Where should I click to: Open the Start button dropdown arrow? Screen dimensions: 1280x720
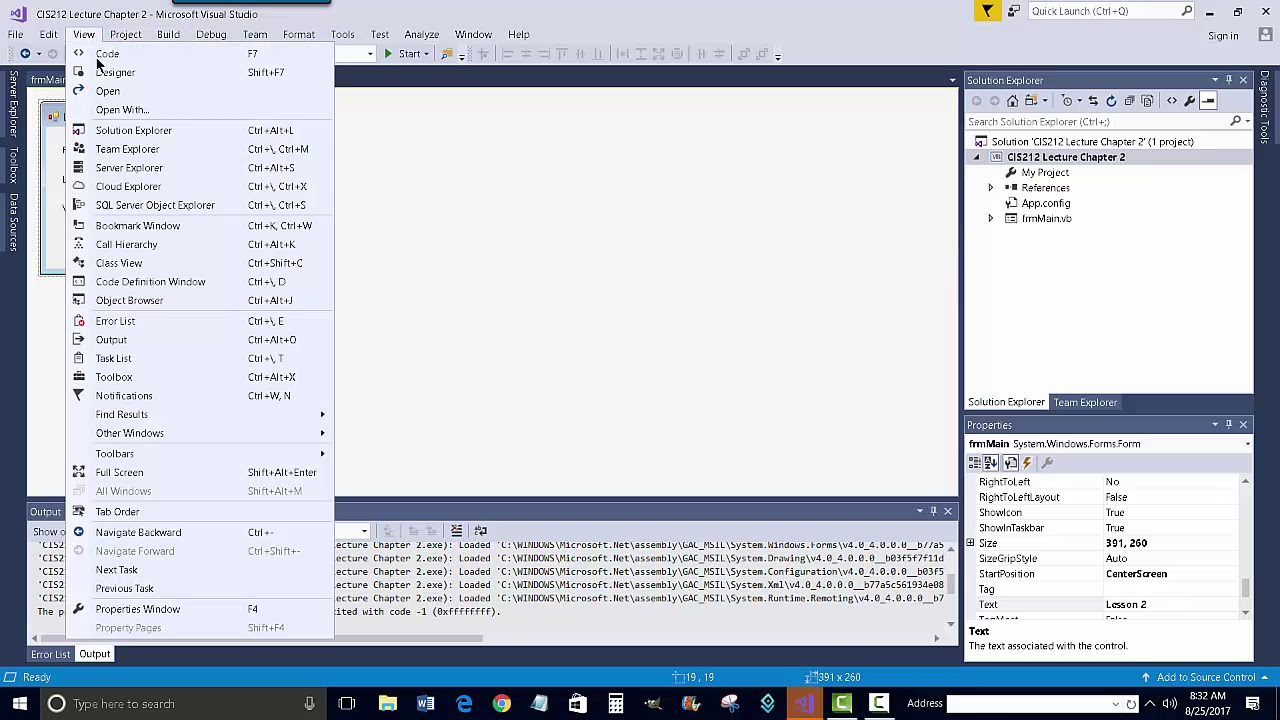(428, 54)
